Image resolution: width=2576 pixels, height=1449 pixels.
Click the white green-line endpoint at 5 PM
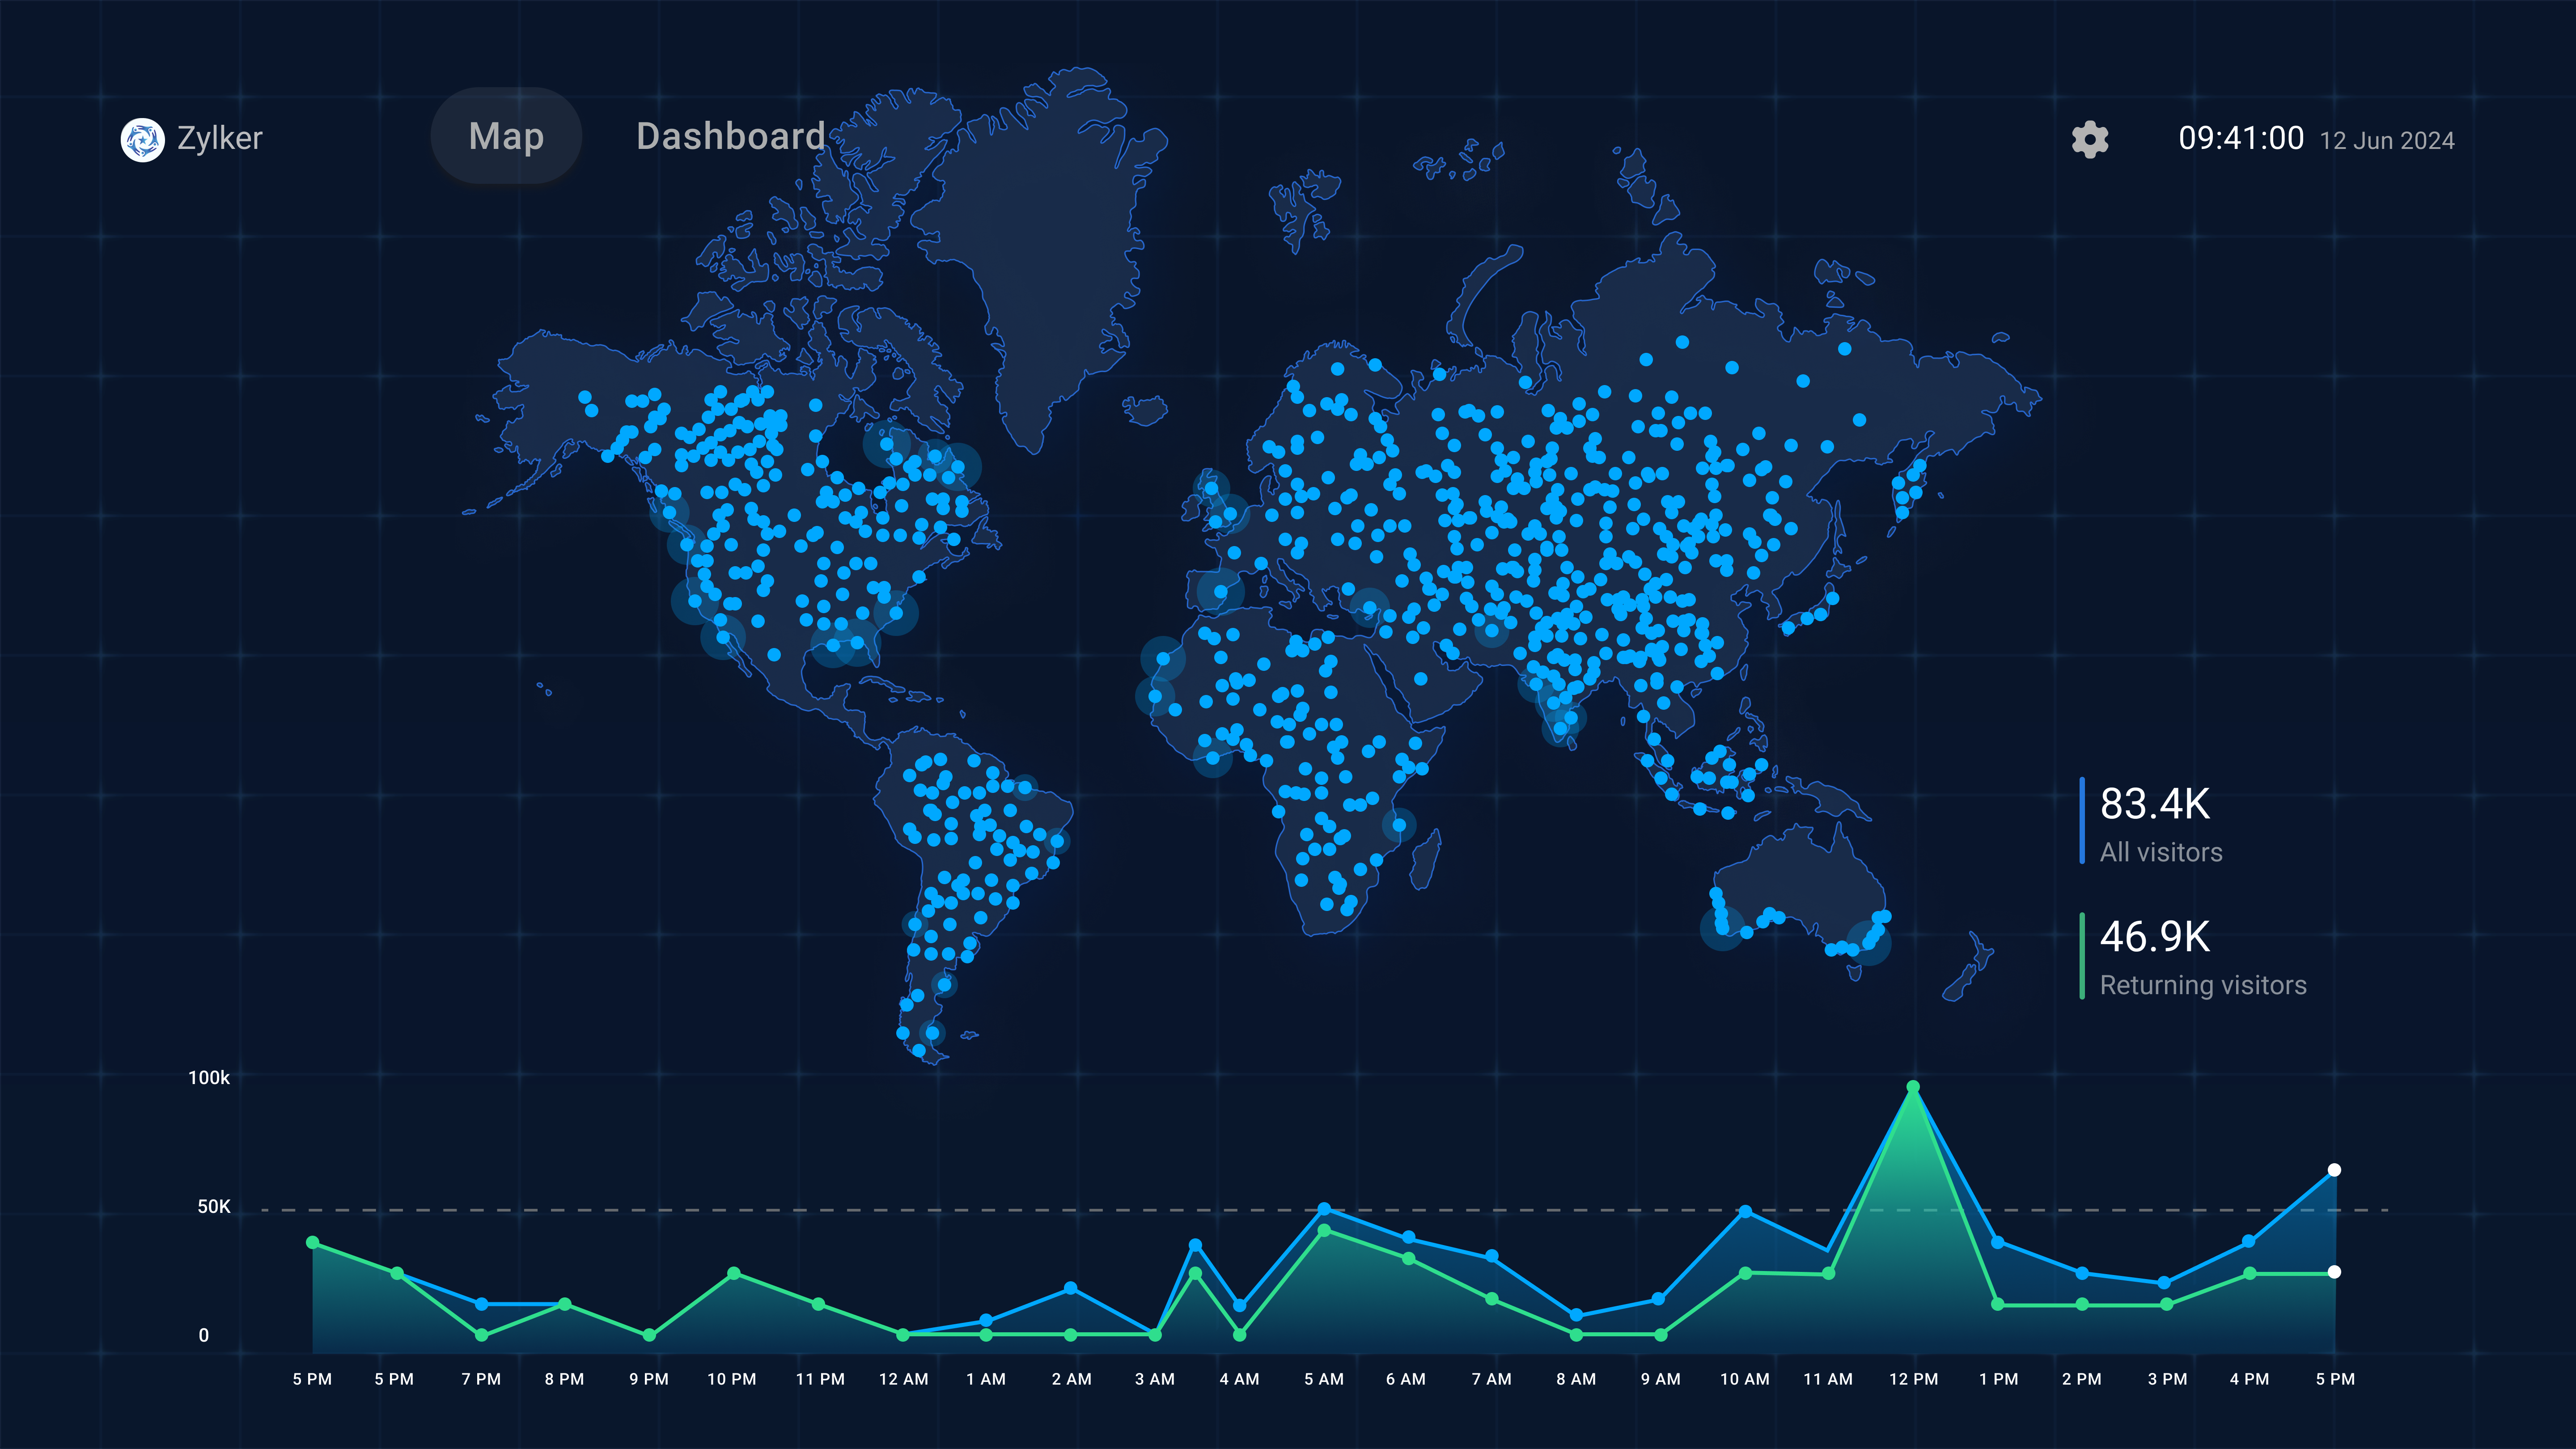(x=2334, y=1272)
